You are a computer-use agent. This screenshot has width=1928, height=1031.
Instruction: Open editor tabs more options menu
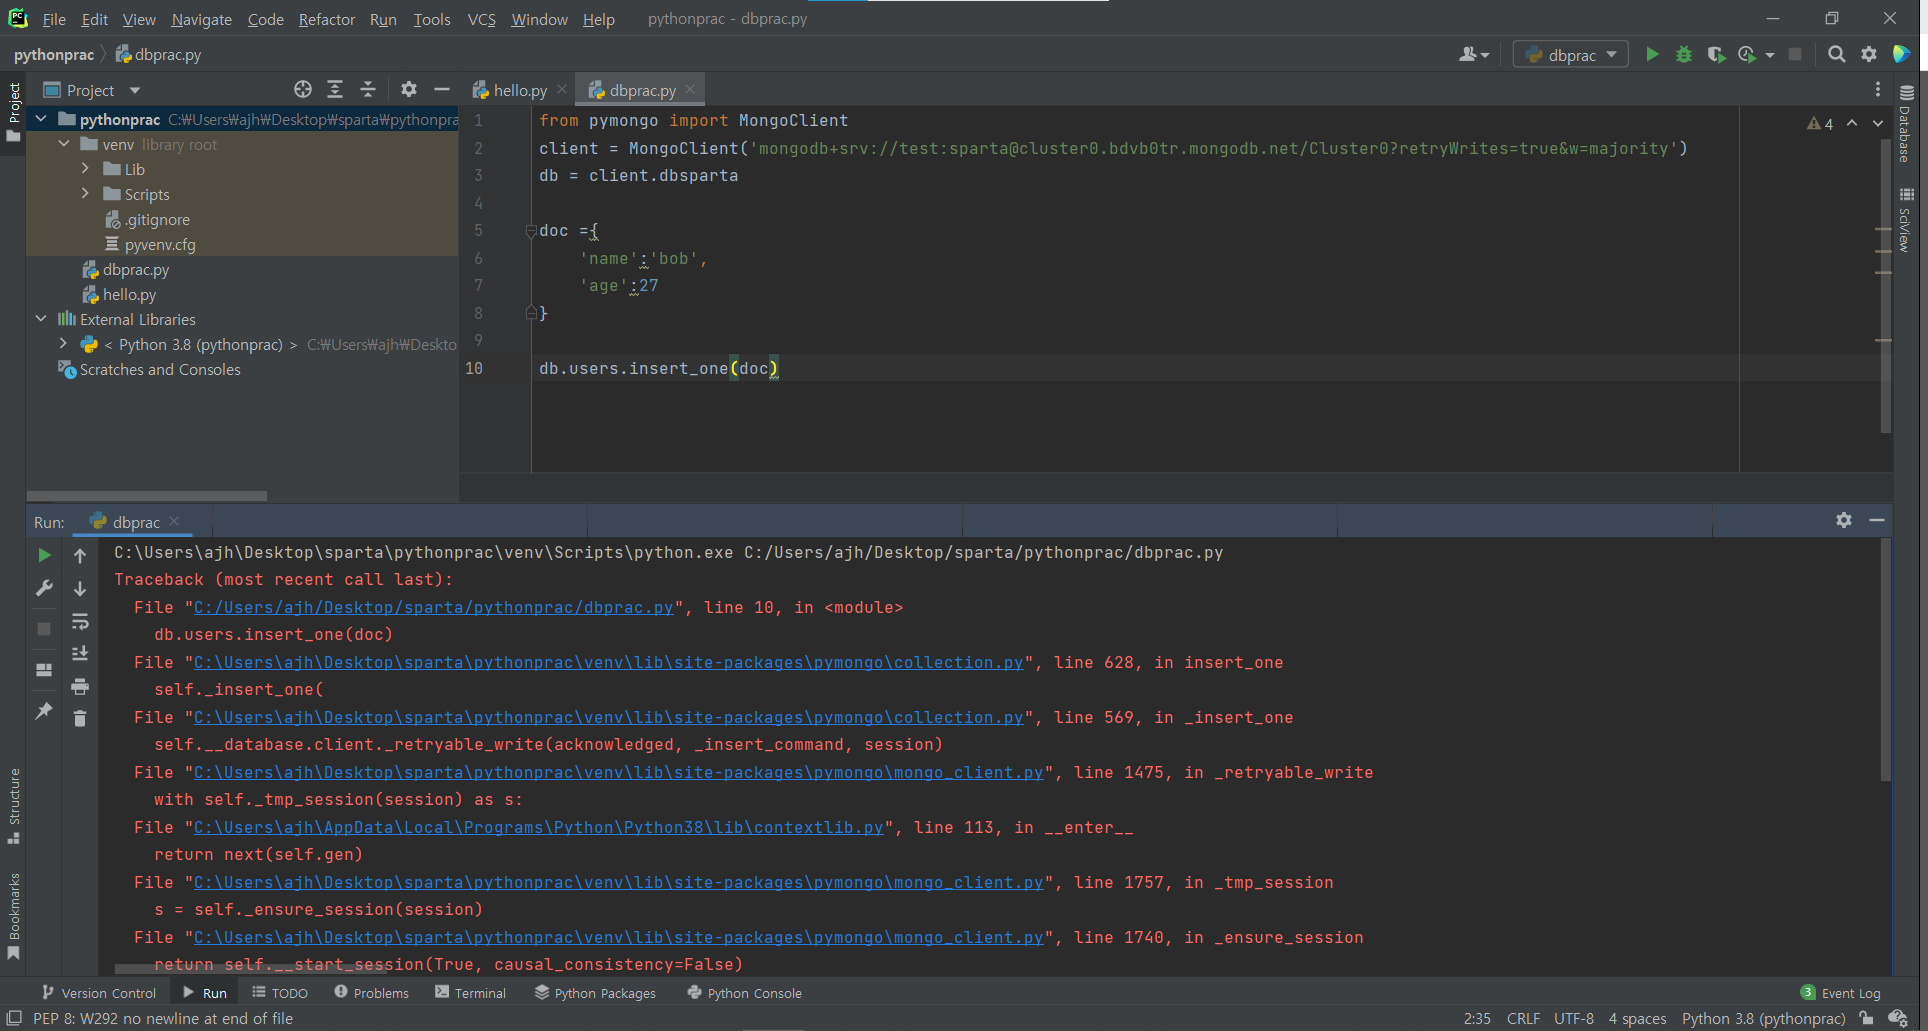pos(1878,90)
